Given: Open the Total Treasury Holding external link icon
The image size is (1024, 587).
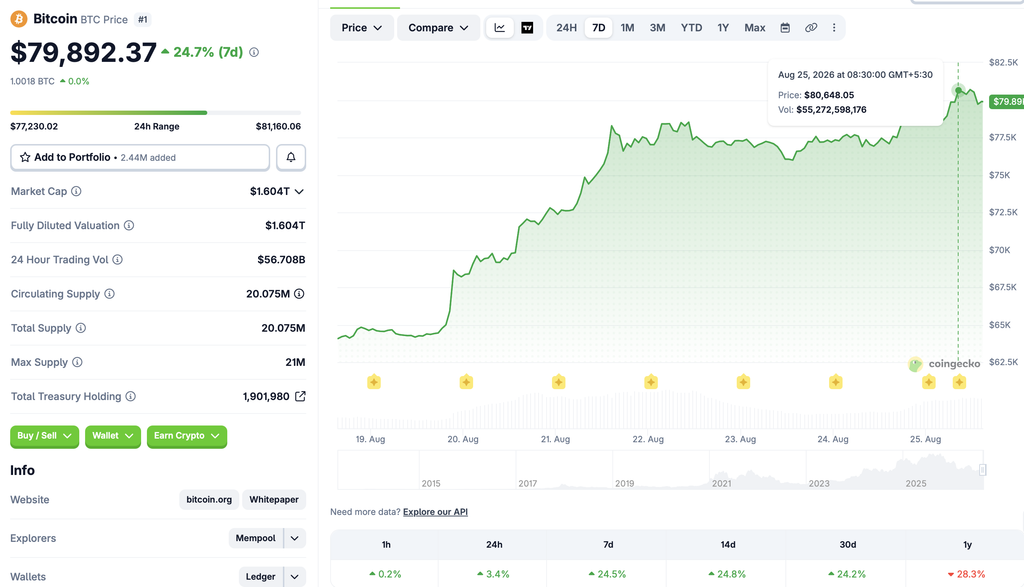Looking at the screenshot, I should pyautogui.click(x=300, y=396).
